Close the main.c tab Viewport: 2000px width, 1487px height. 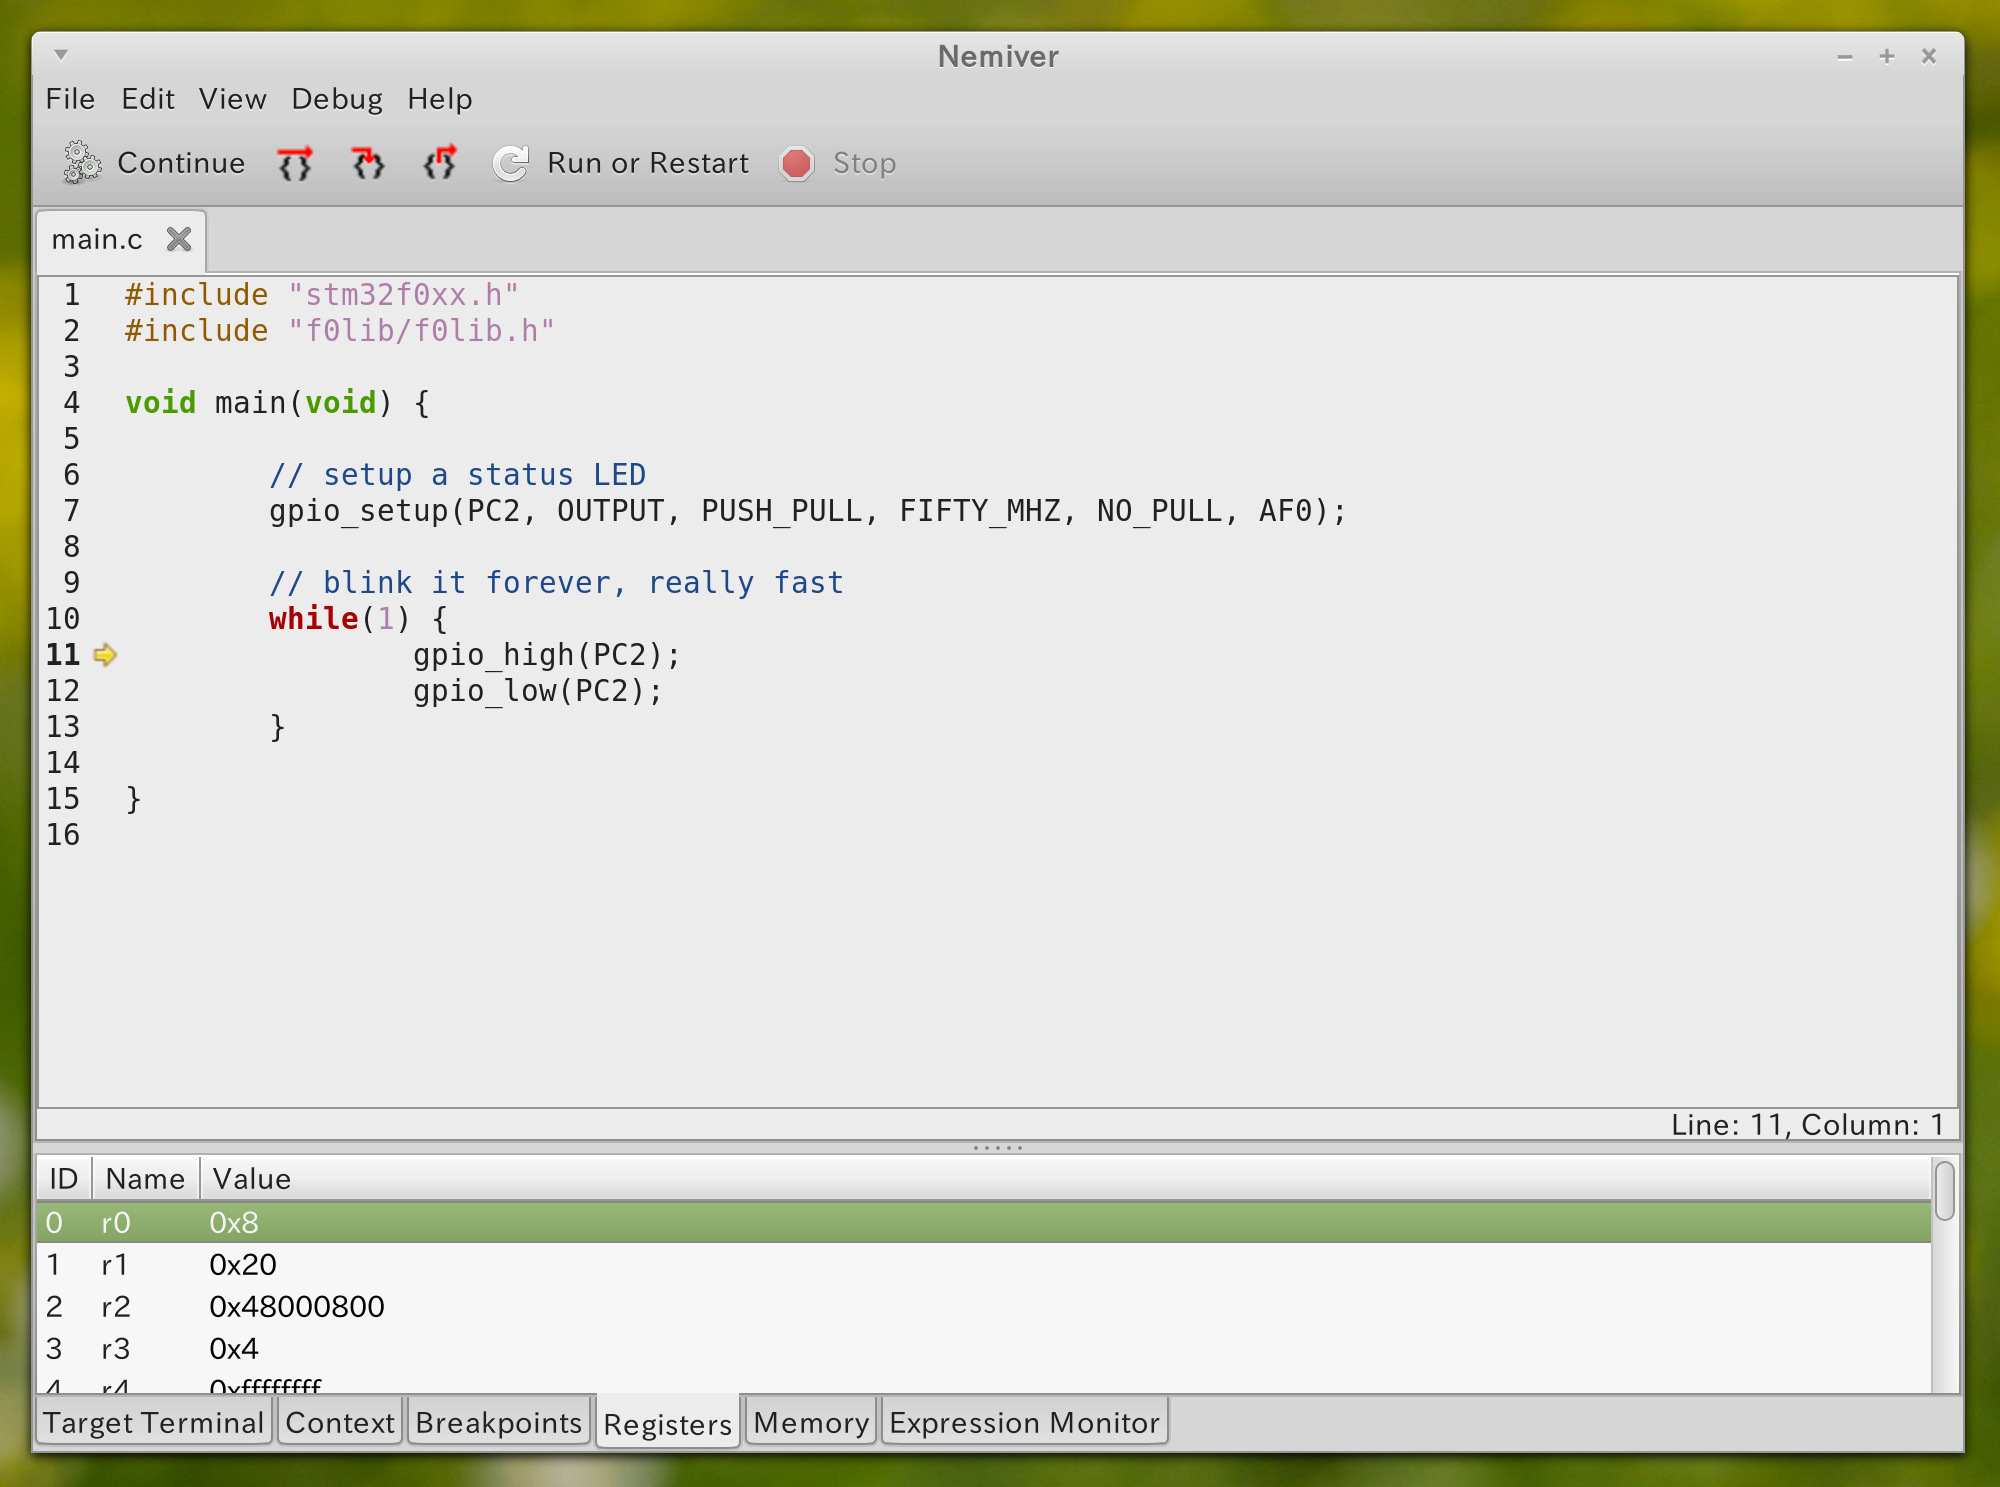coord(179,239)
